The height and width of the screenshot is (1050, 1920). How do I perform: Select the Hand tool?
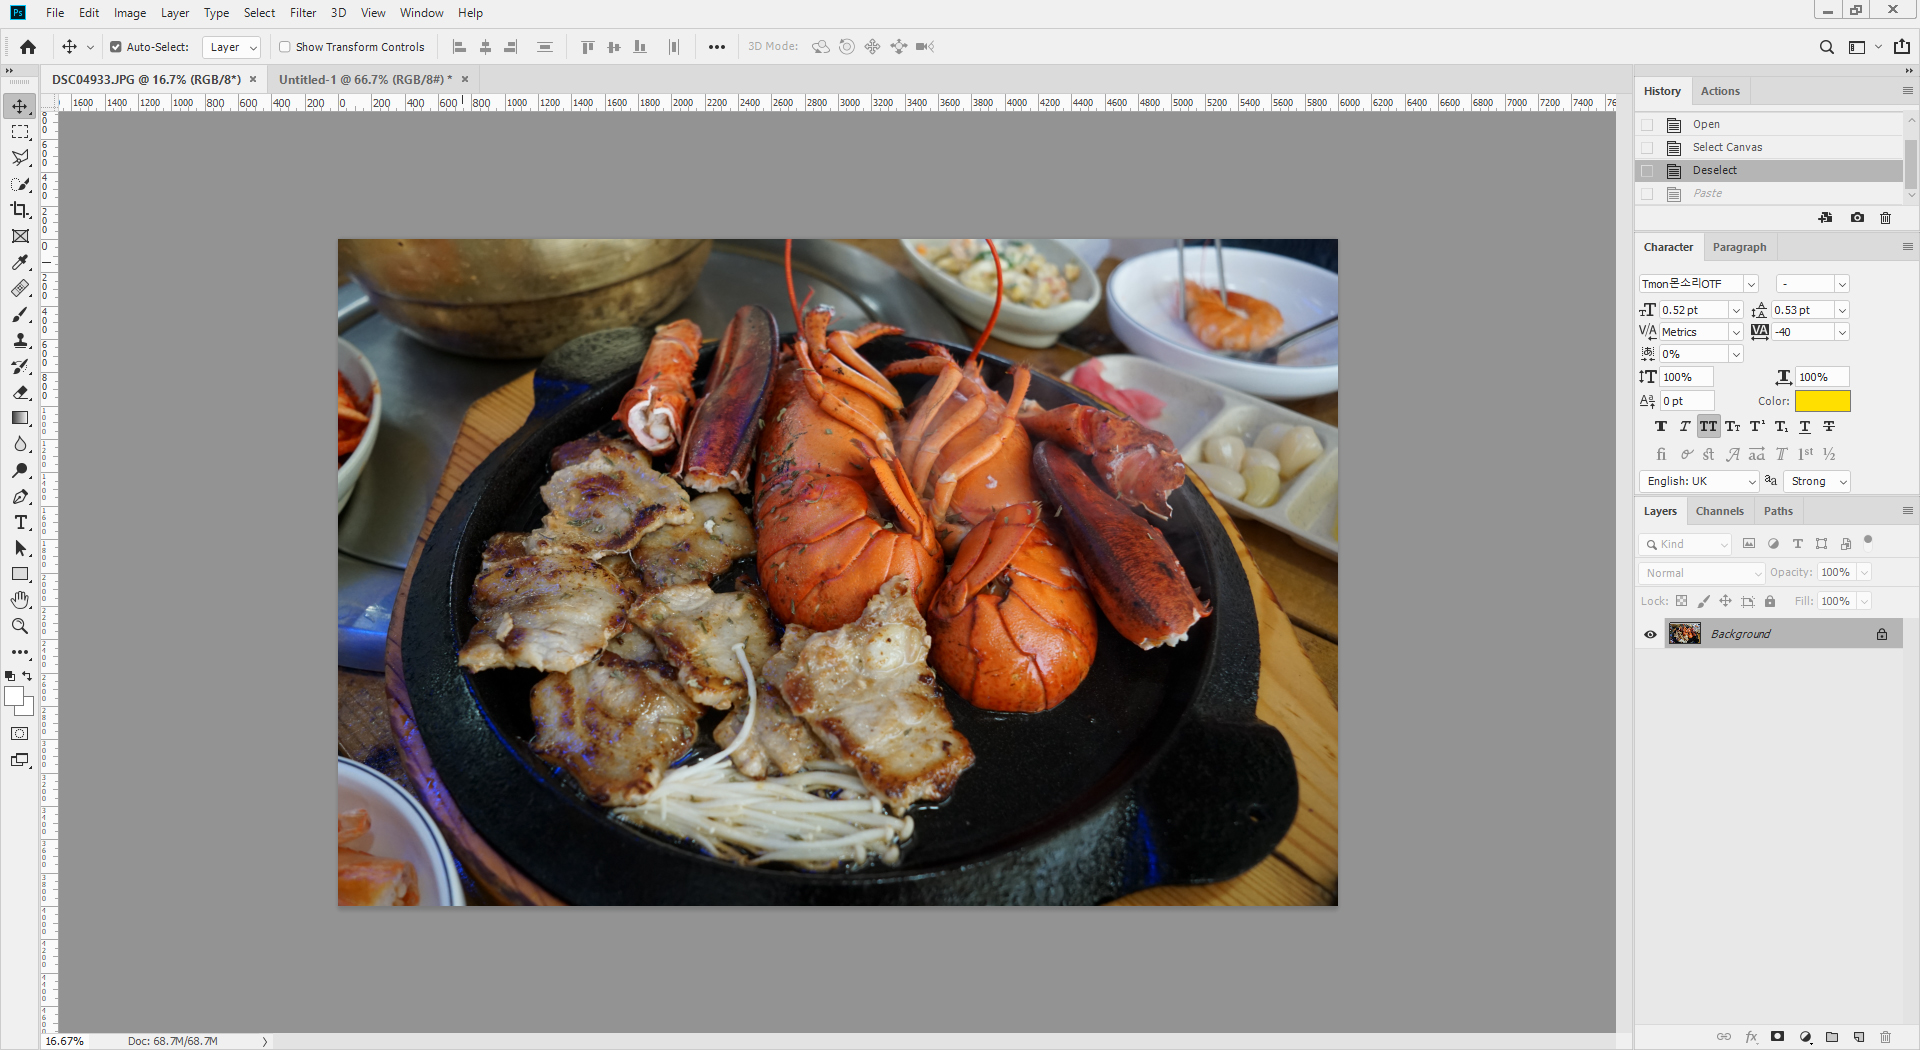(20, 600)
